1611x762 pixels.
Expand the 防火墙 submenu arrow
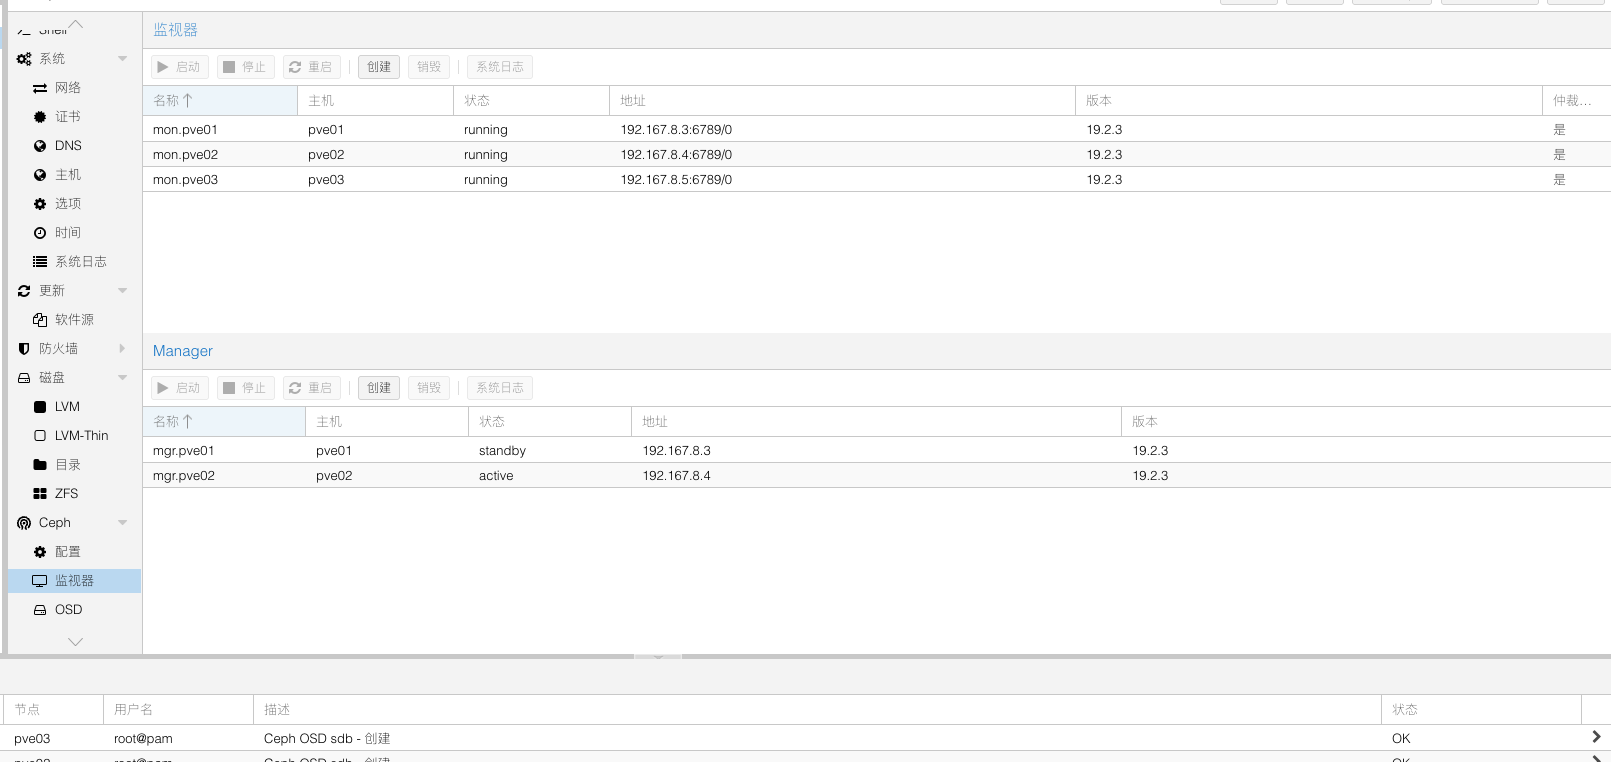pyautogui.click(x=123, y=349)
